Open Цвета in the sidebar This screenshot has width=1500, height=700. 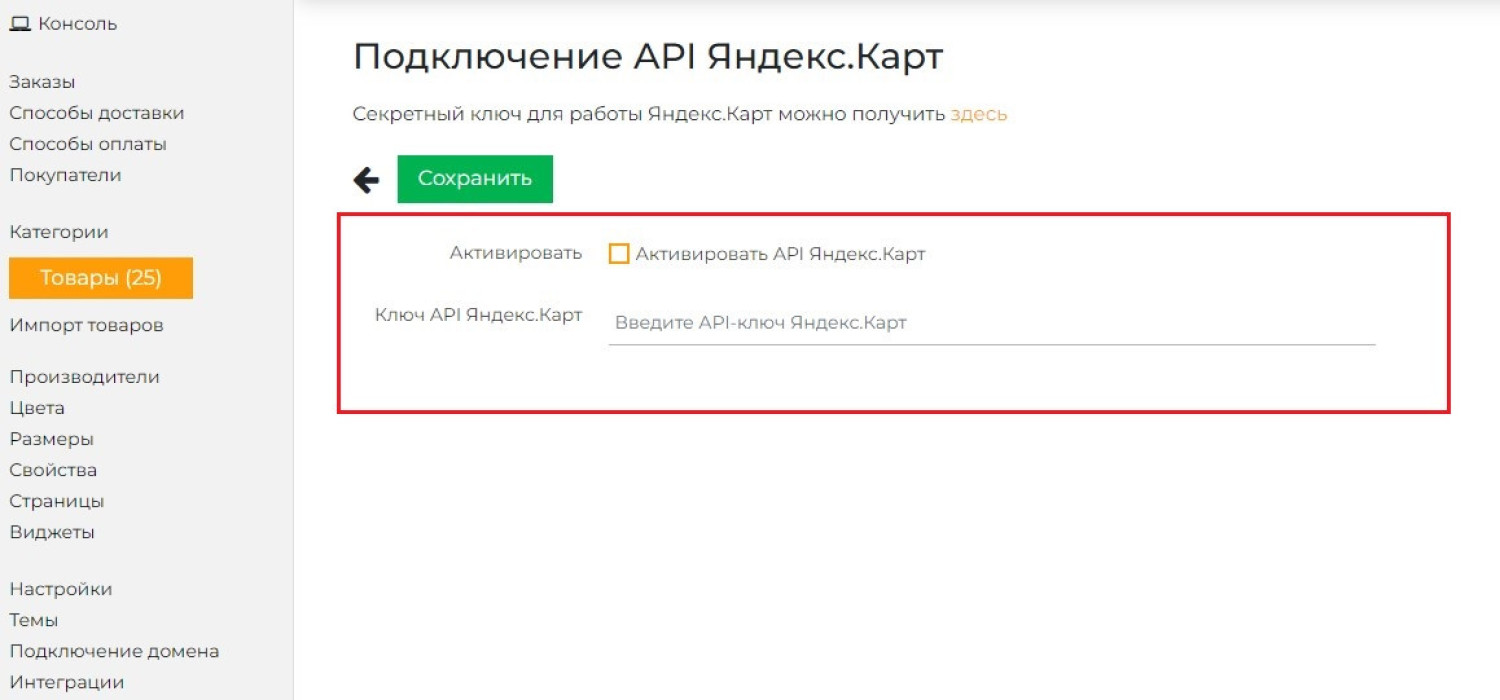click(x=37, y=408)
